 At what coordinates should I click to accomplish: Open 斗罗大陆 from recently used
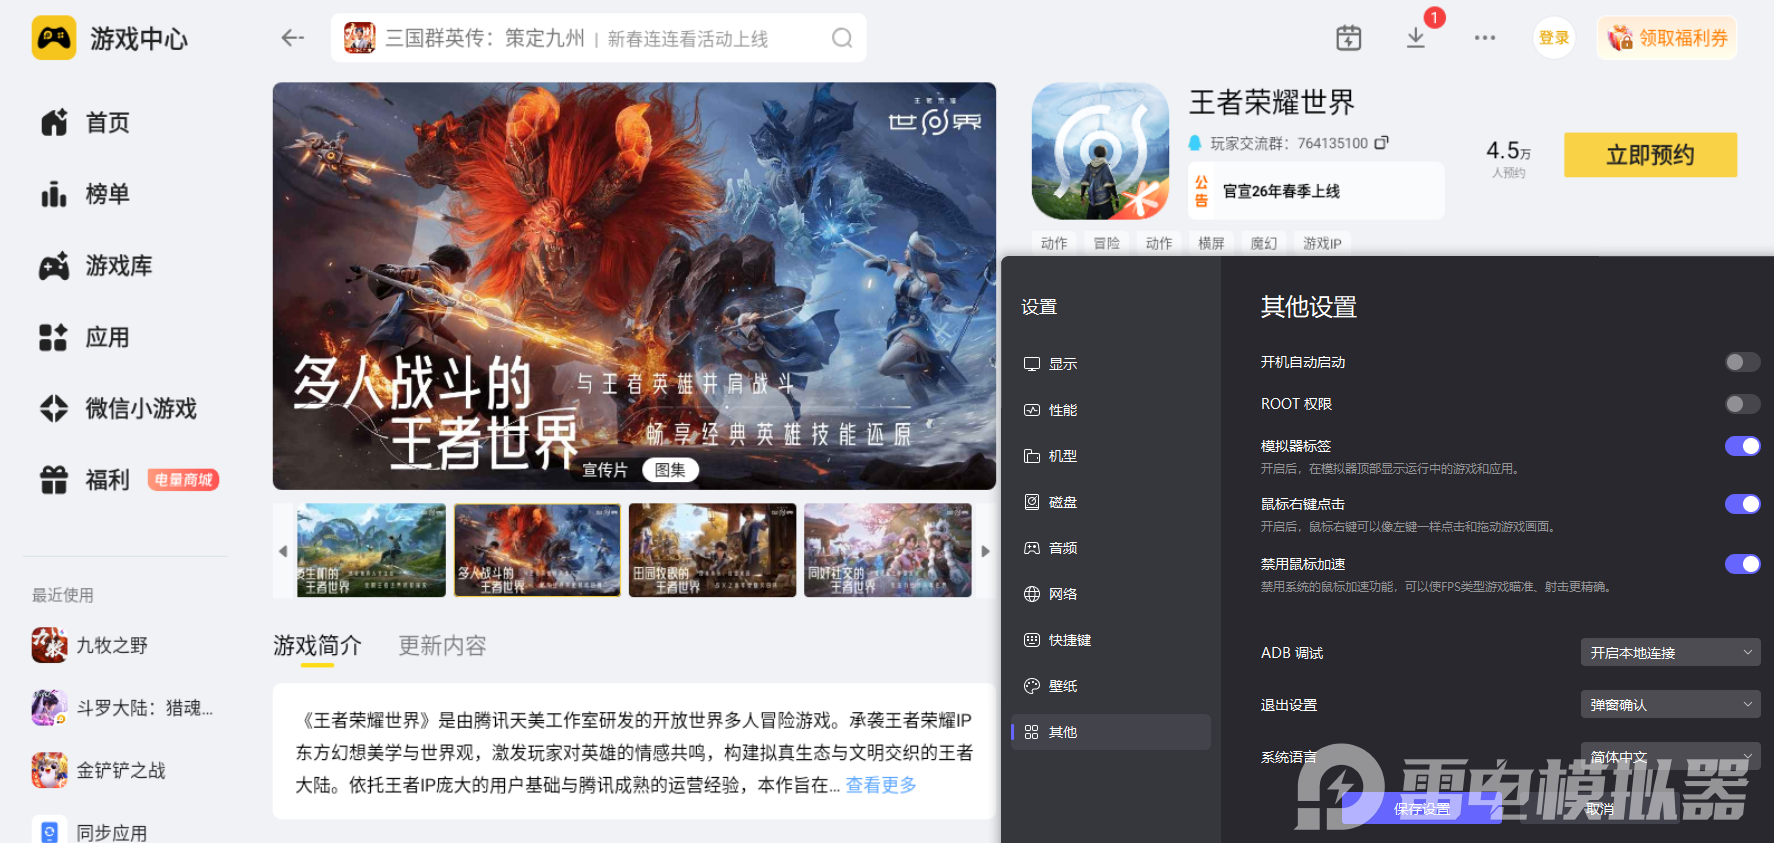pyautogui.click(x=122, y=708)
